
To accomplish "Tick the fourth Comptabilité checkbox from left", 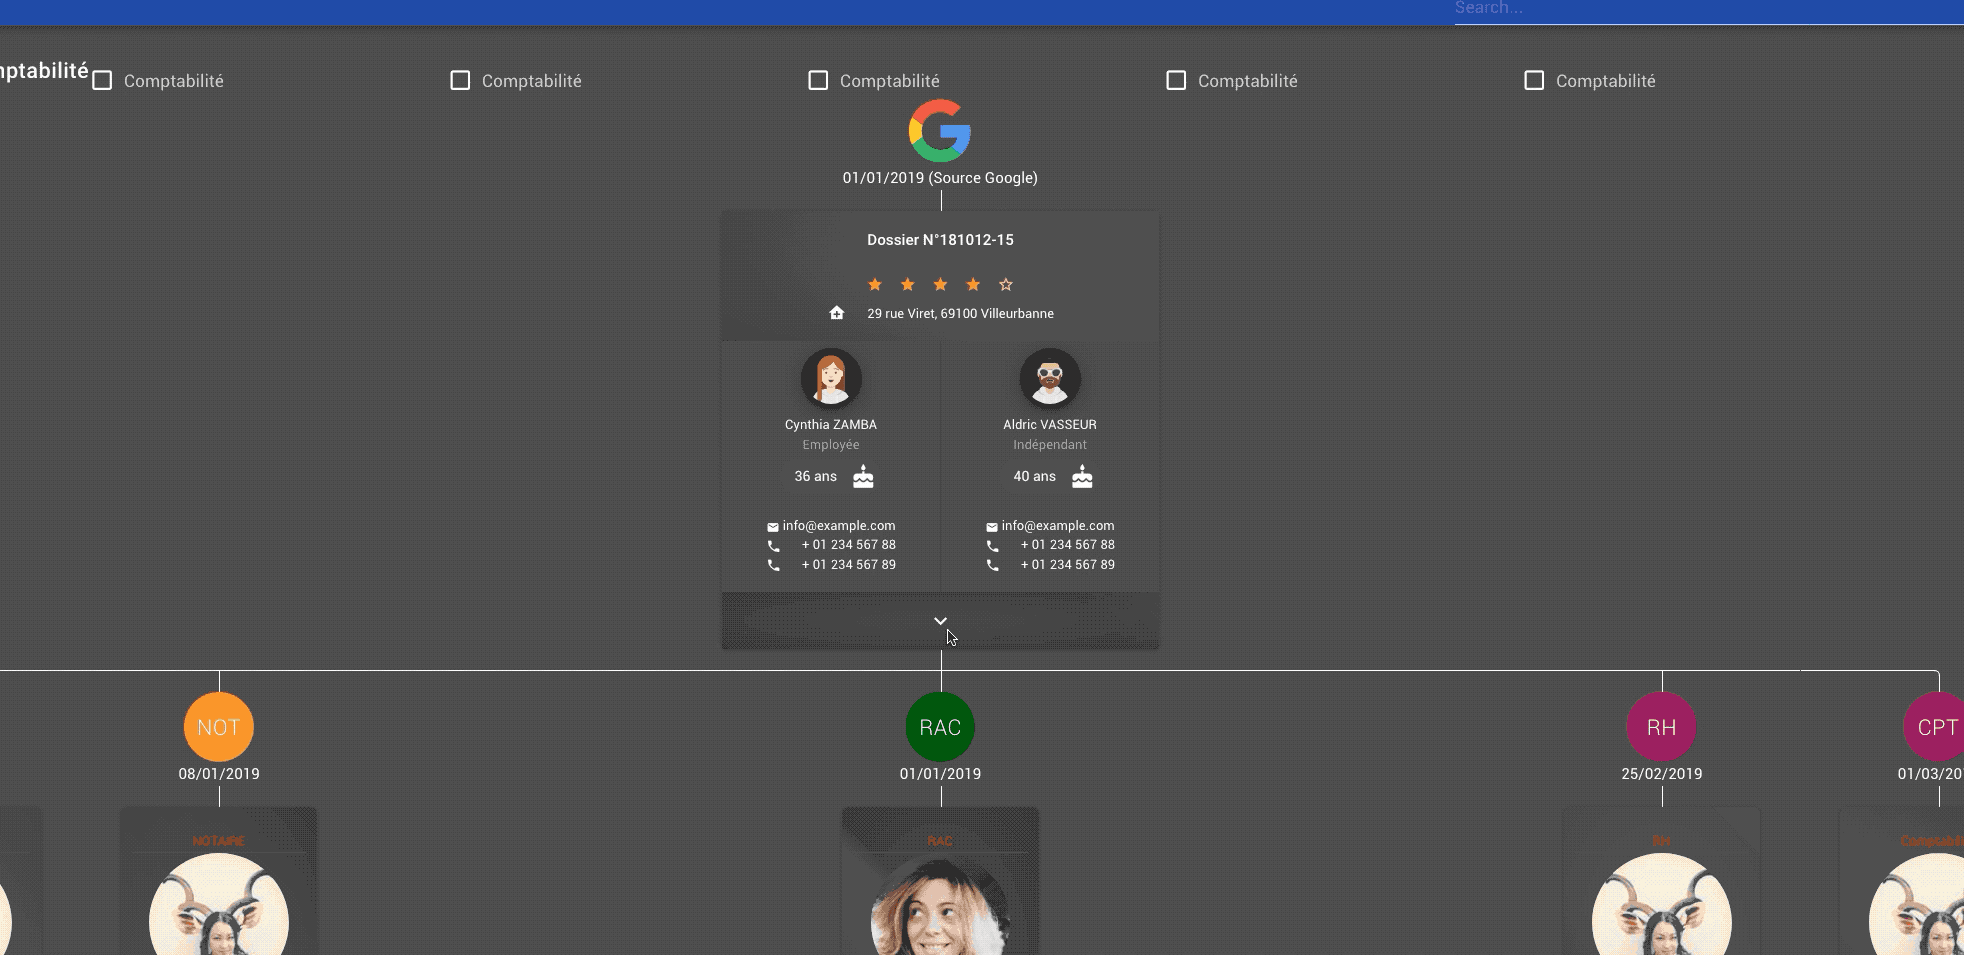I will pos(1176,80).
